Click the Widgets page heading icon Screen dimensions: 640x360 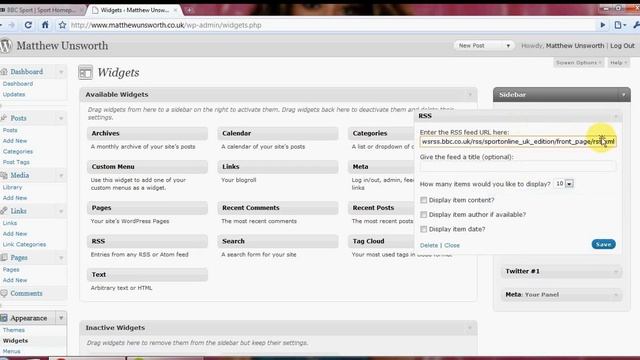click(85, 73)
